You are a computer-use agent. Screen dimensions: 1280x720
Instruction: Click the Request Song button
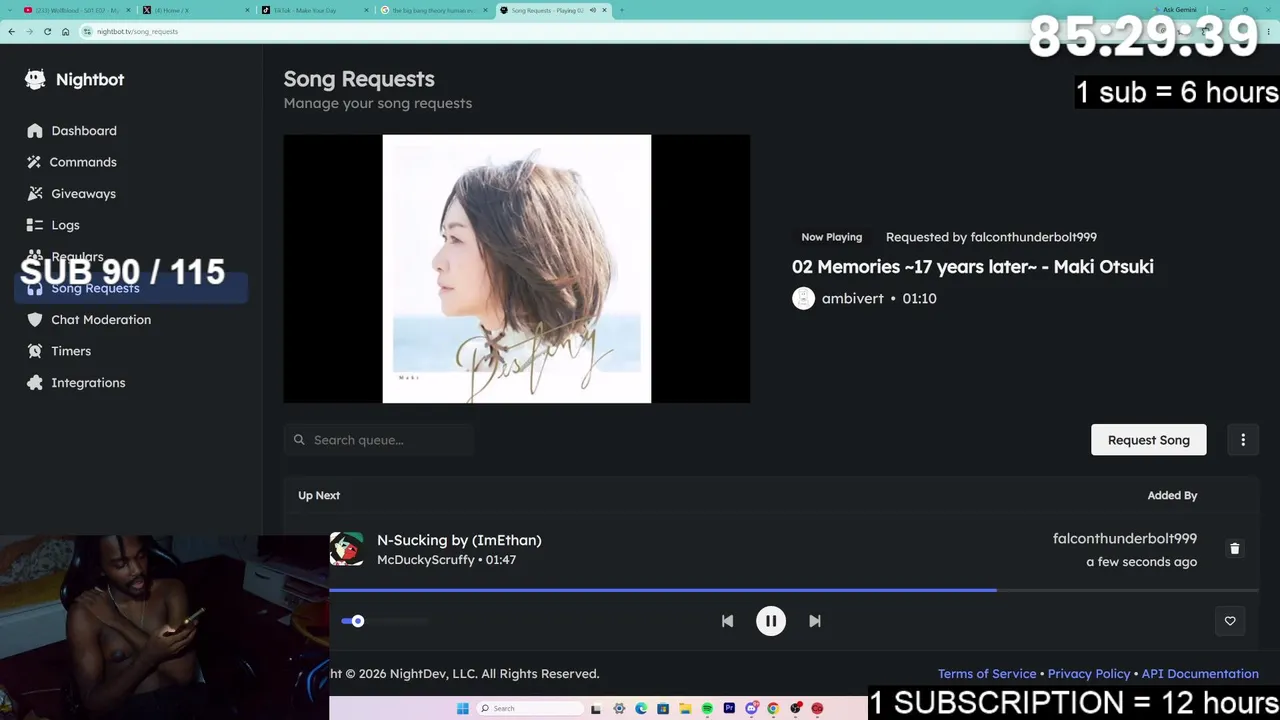click(1148, 440)
